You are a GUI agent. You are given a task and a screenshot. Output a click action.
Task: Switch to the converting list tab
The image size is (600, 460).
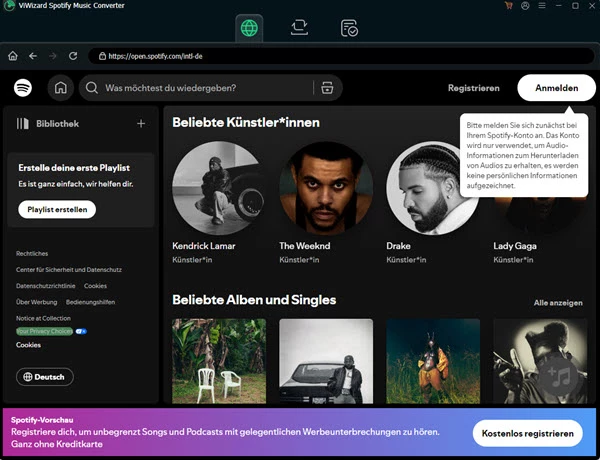point(299,28)
